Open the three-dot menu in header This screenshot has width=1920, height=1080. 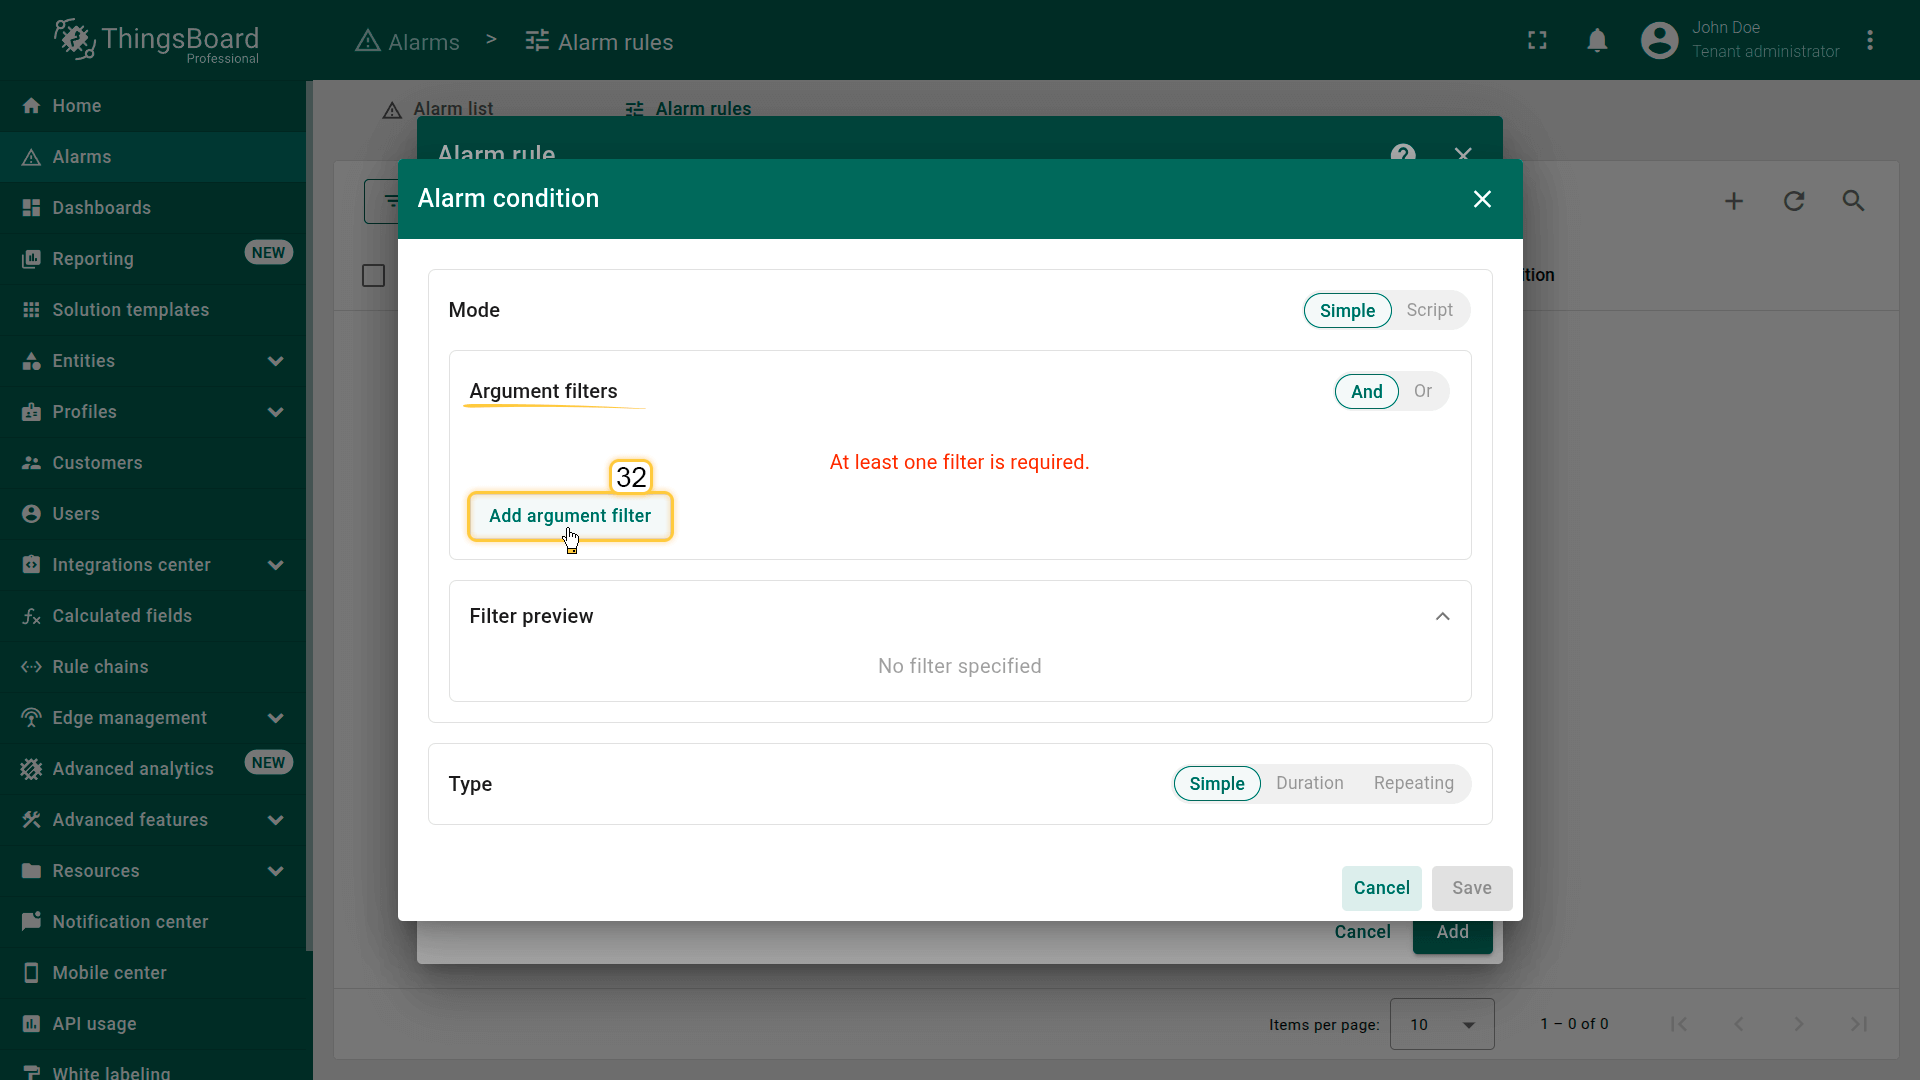[x=1869, y=40]
